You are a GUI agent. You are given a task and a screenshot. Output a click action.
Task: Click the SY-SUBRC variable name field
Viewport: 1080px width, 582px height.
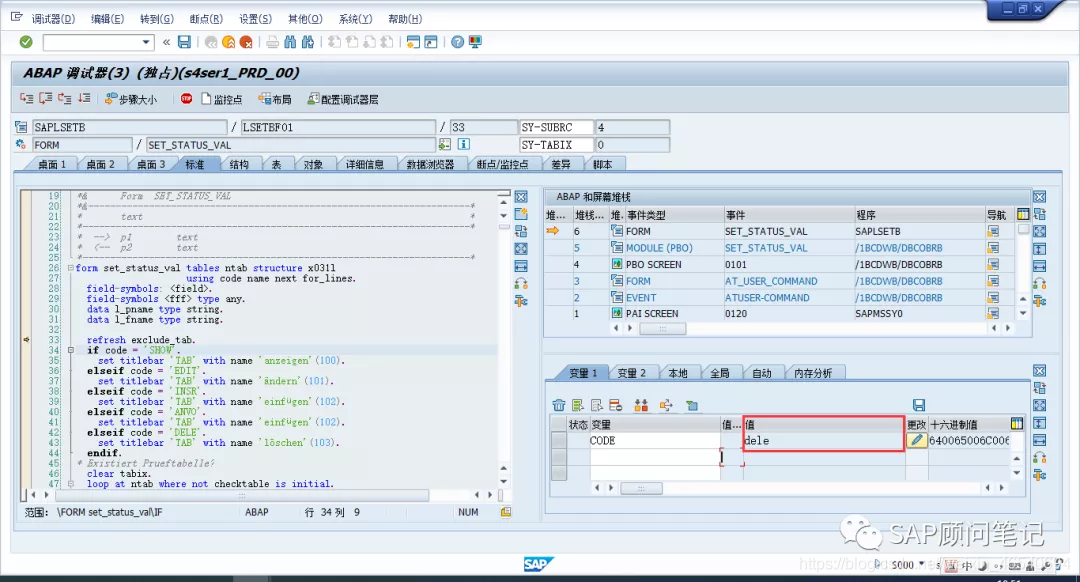pyautogui.click(x=556, y=127)
